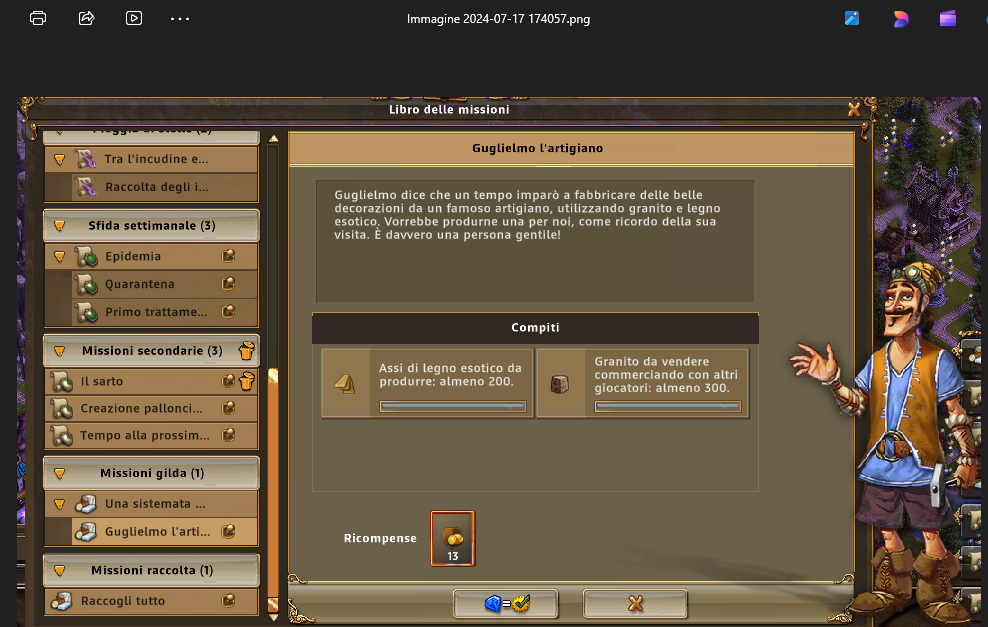This screenshot has height=627, width=988.
Task: Open the pink-orange Designer app icon
Action: click(x=900, y=19)
